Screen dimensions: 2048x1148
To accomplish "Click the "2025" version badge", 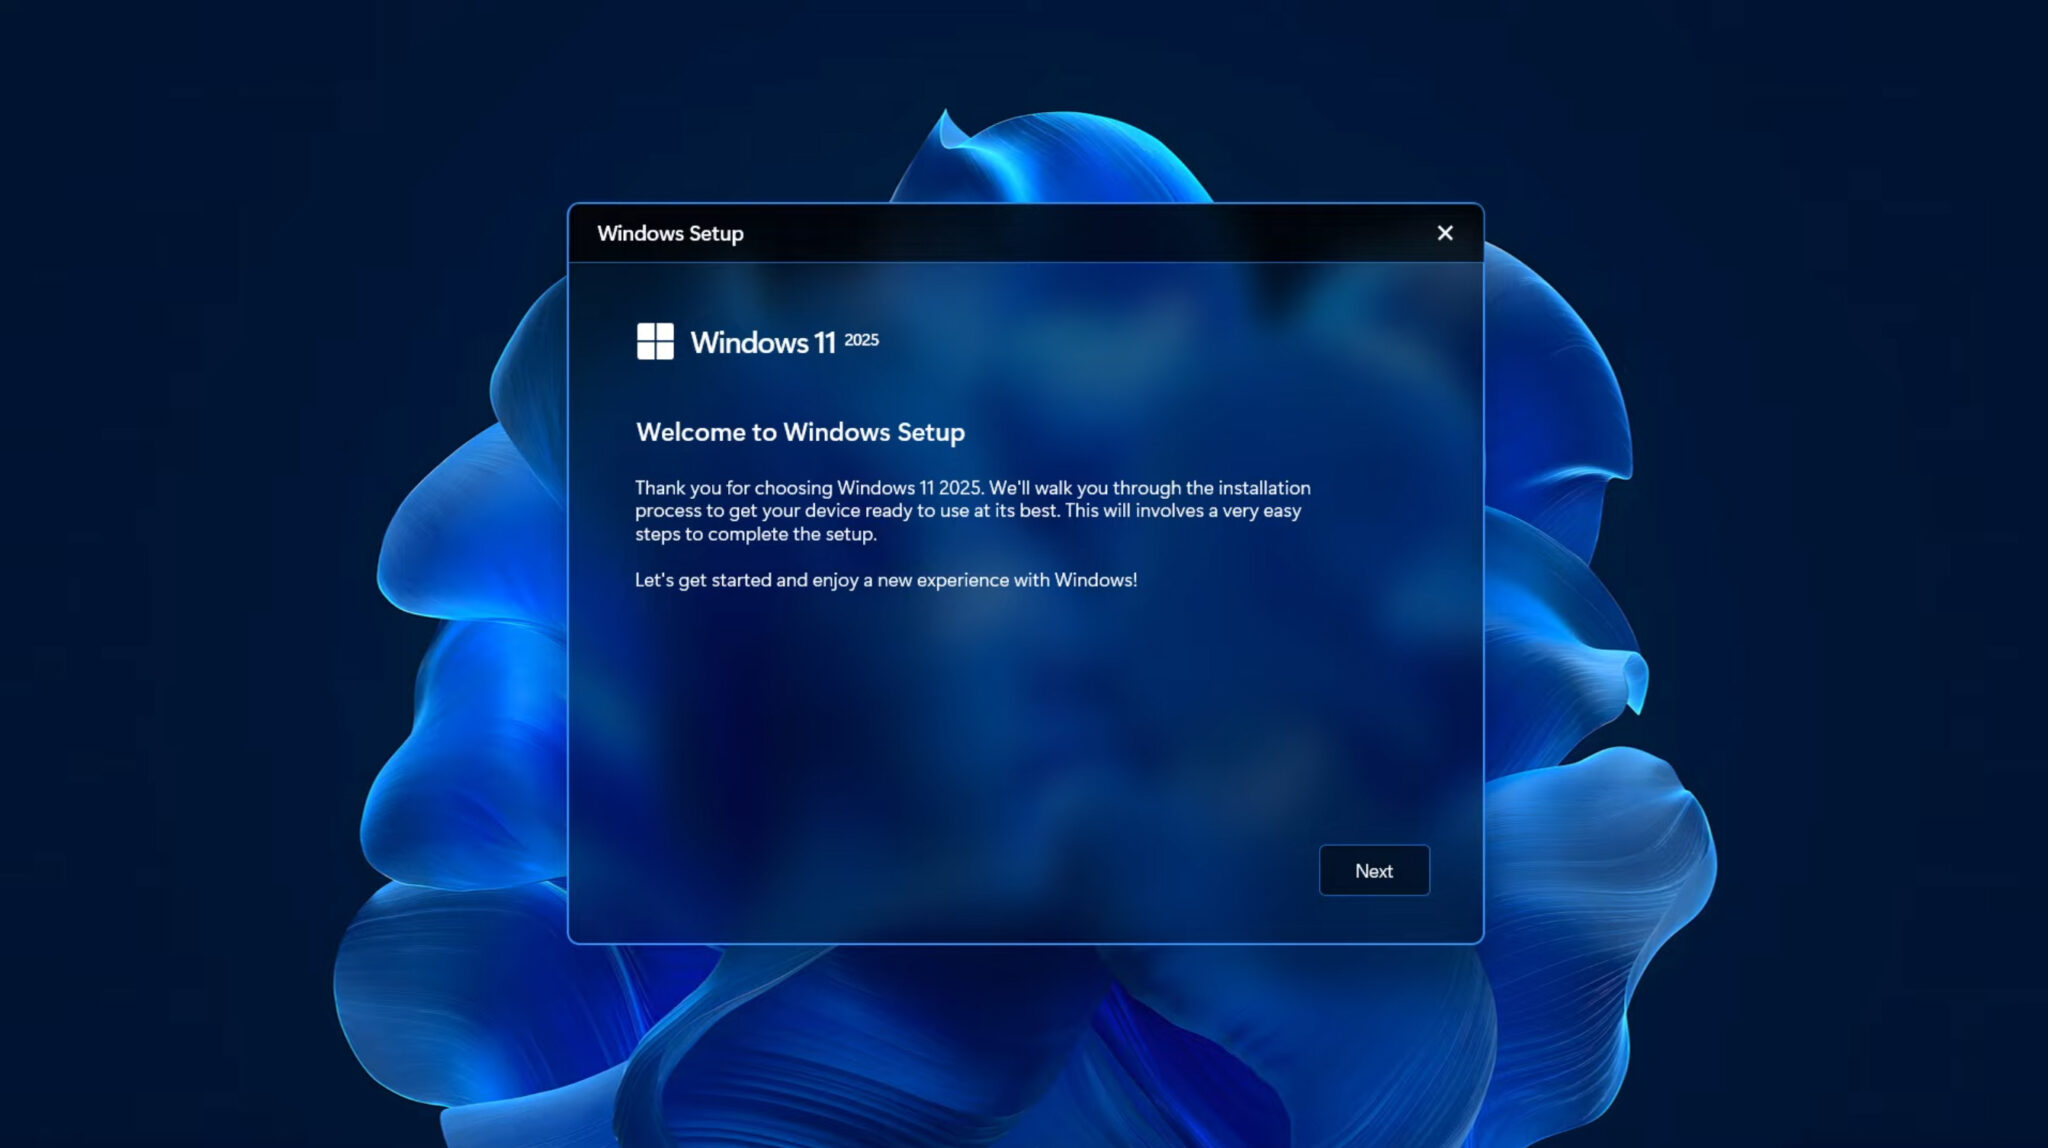I will point(861,339).
